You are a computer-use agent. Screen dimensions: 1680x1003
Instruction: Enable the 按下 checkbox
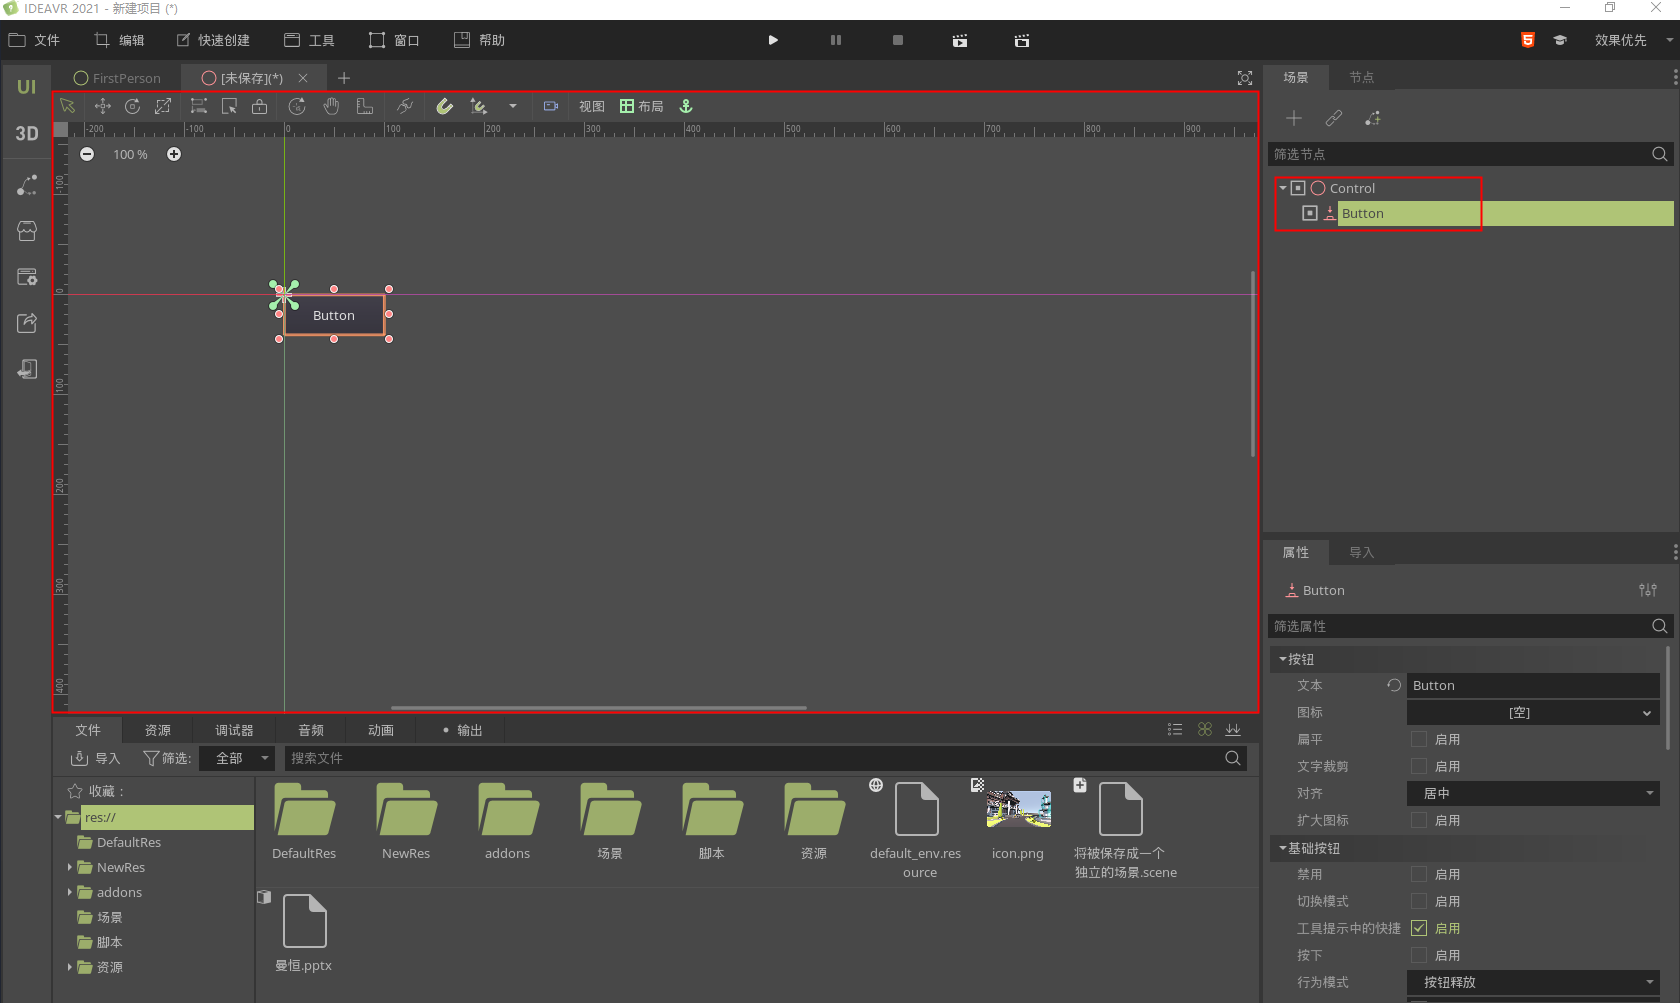click(1419, 955)
